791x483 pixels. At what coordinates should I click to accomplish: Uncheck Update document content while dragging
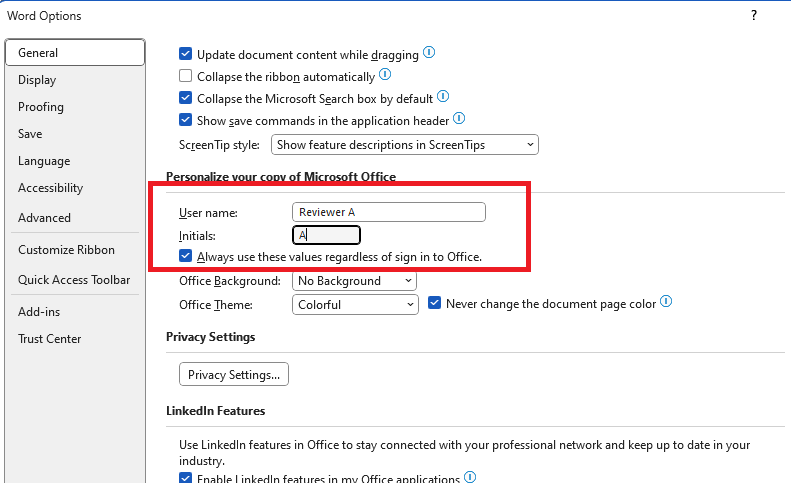(x=186, y=53)
